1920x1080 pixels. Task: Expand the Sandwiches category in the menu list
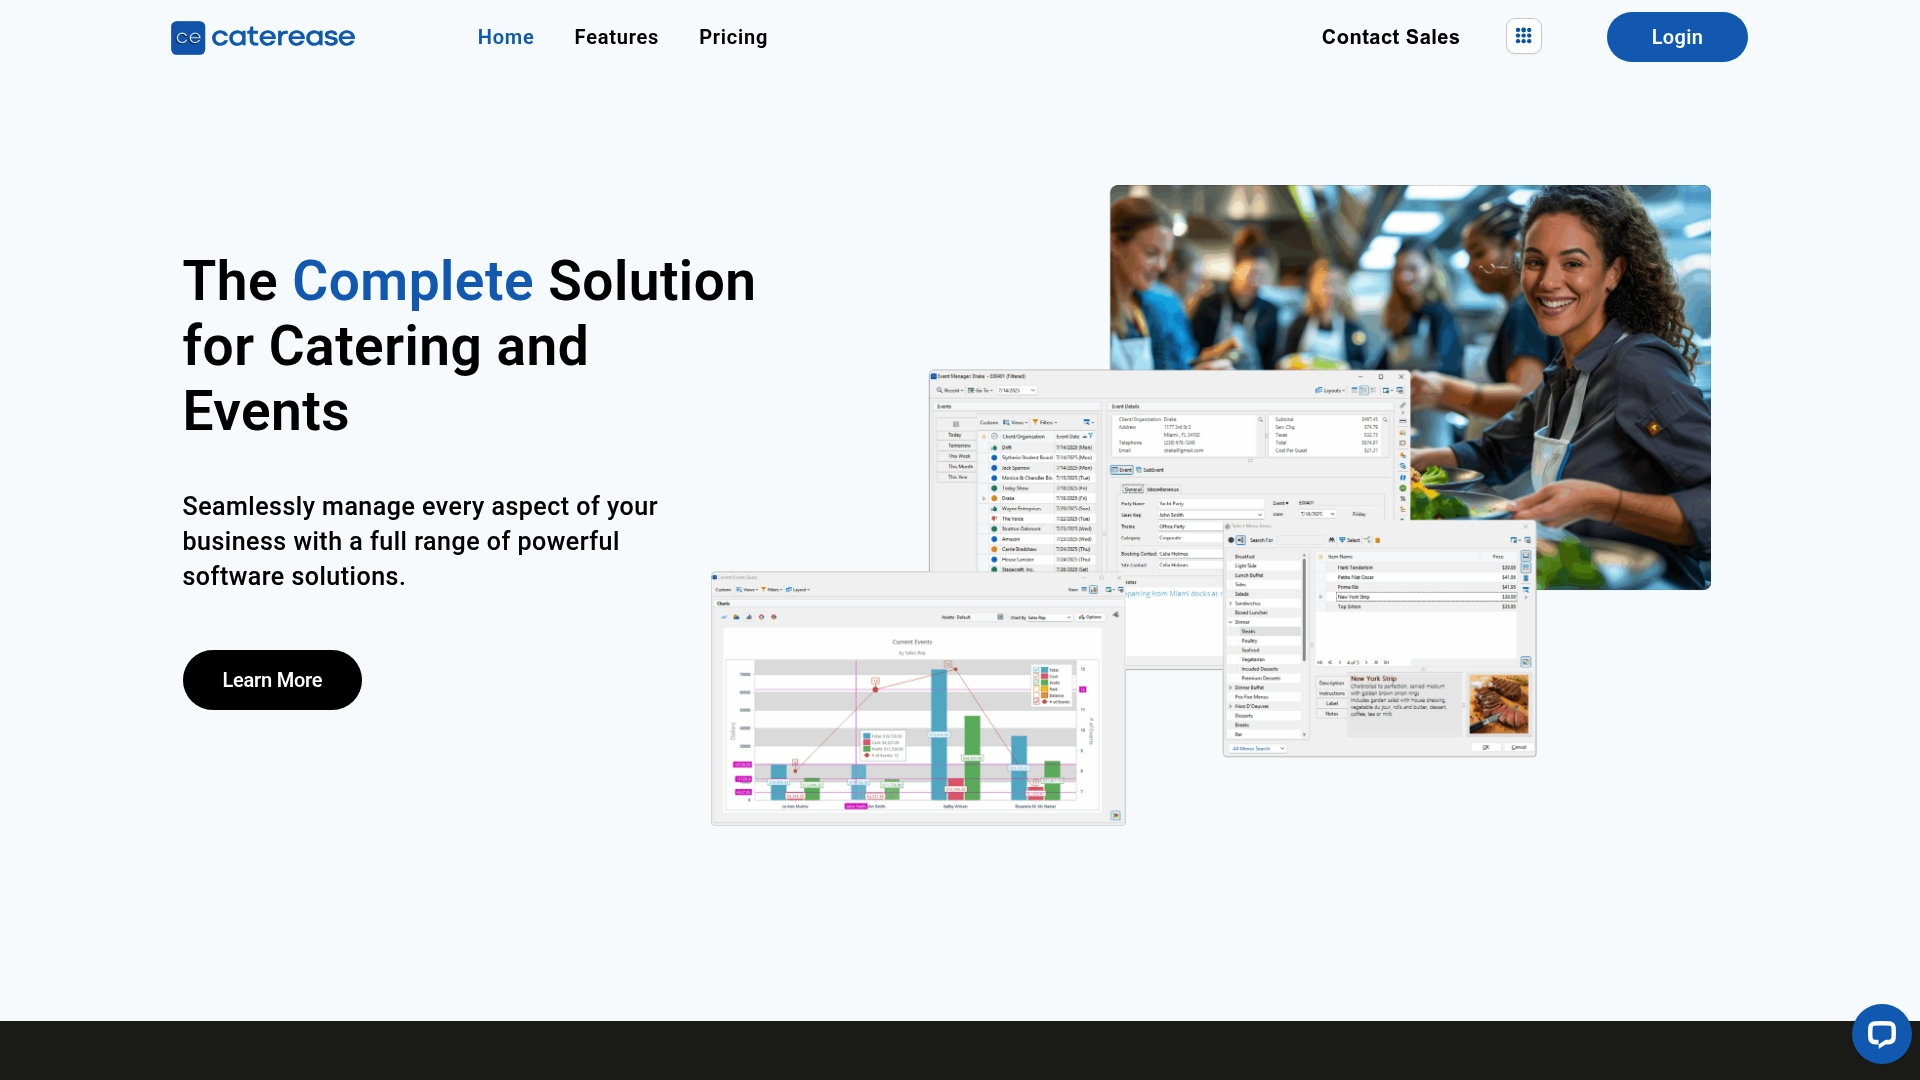[x=1230, y=604]
